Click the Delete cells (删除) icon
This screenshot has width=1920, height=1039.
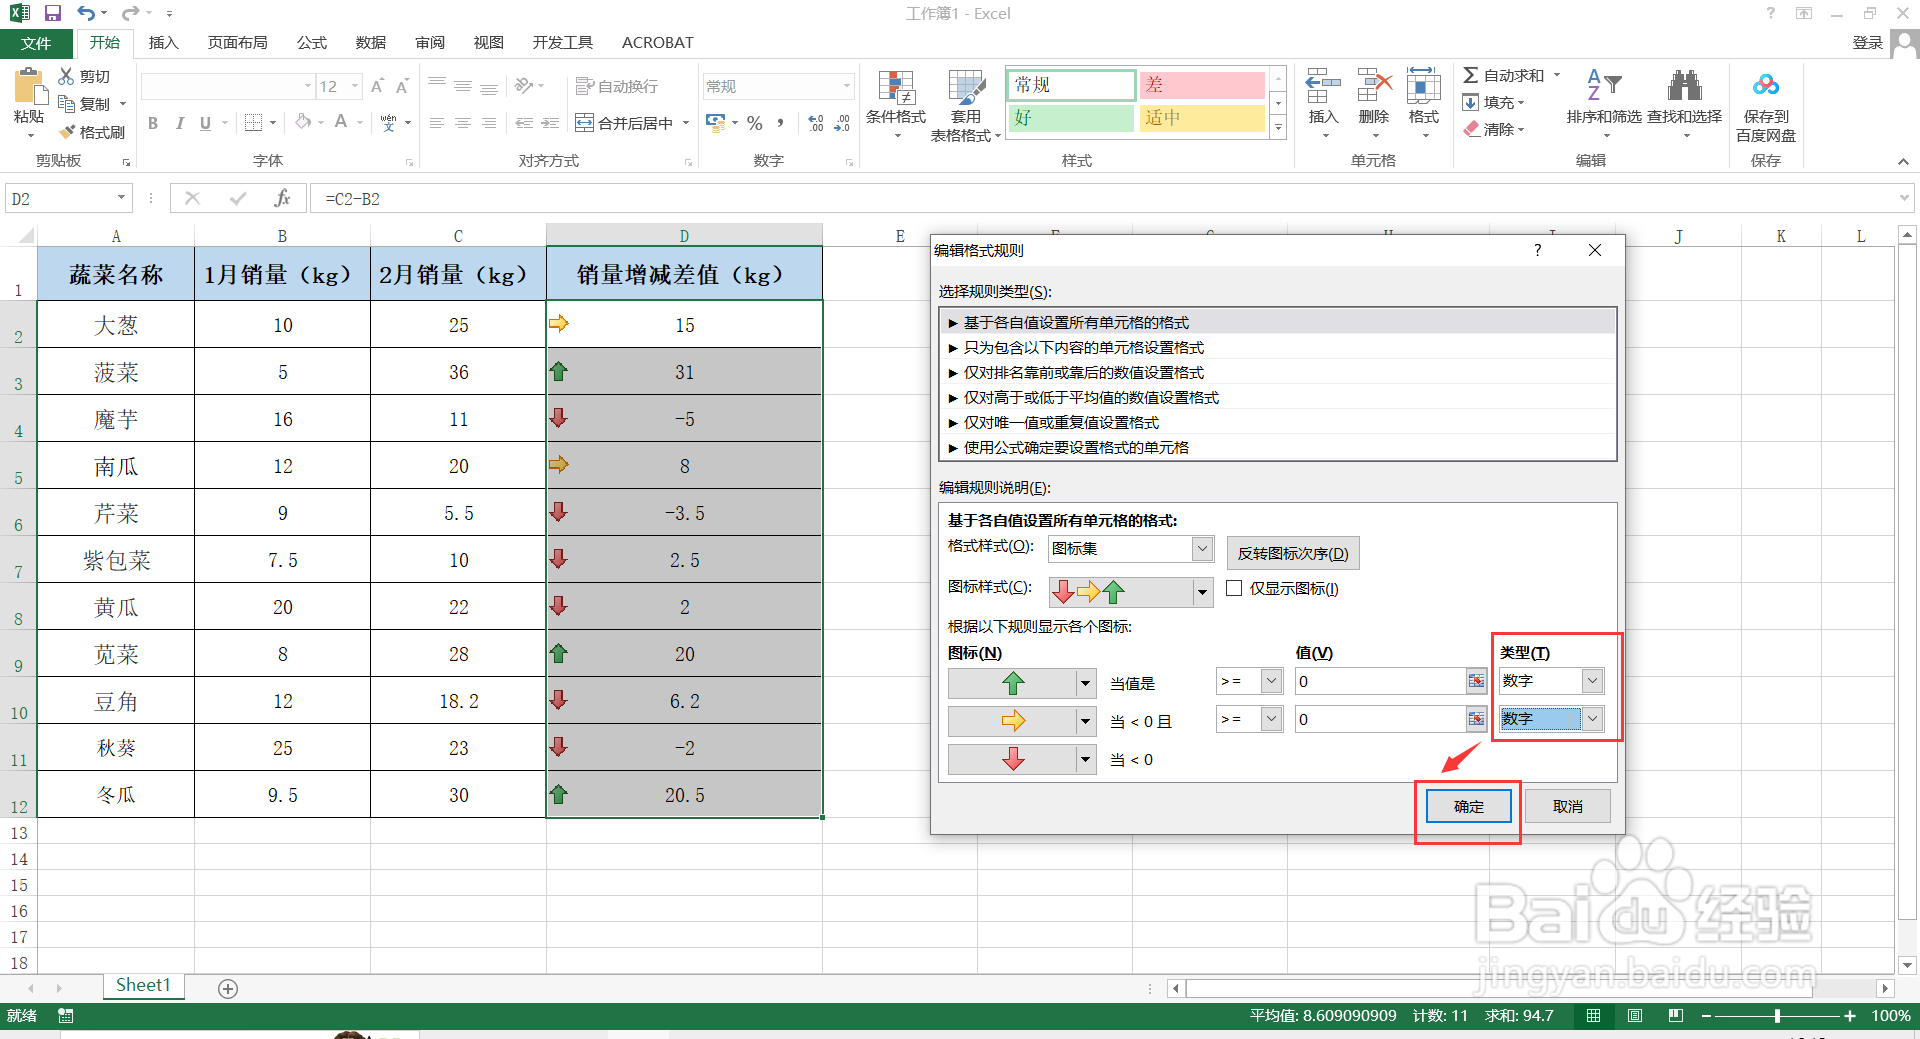click(1374, 87)
